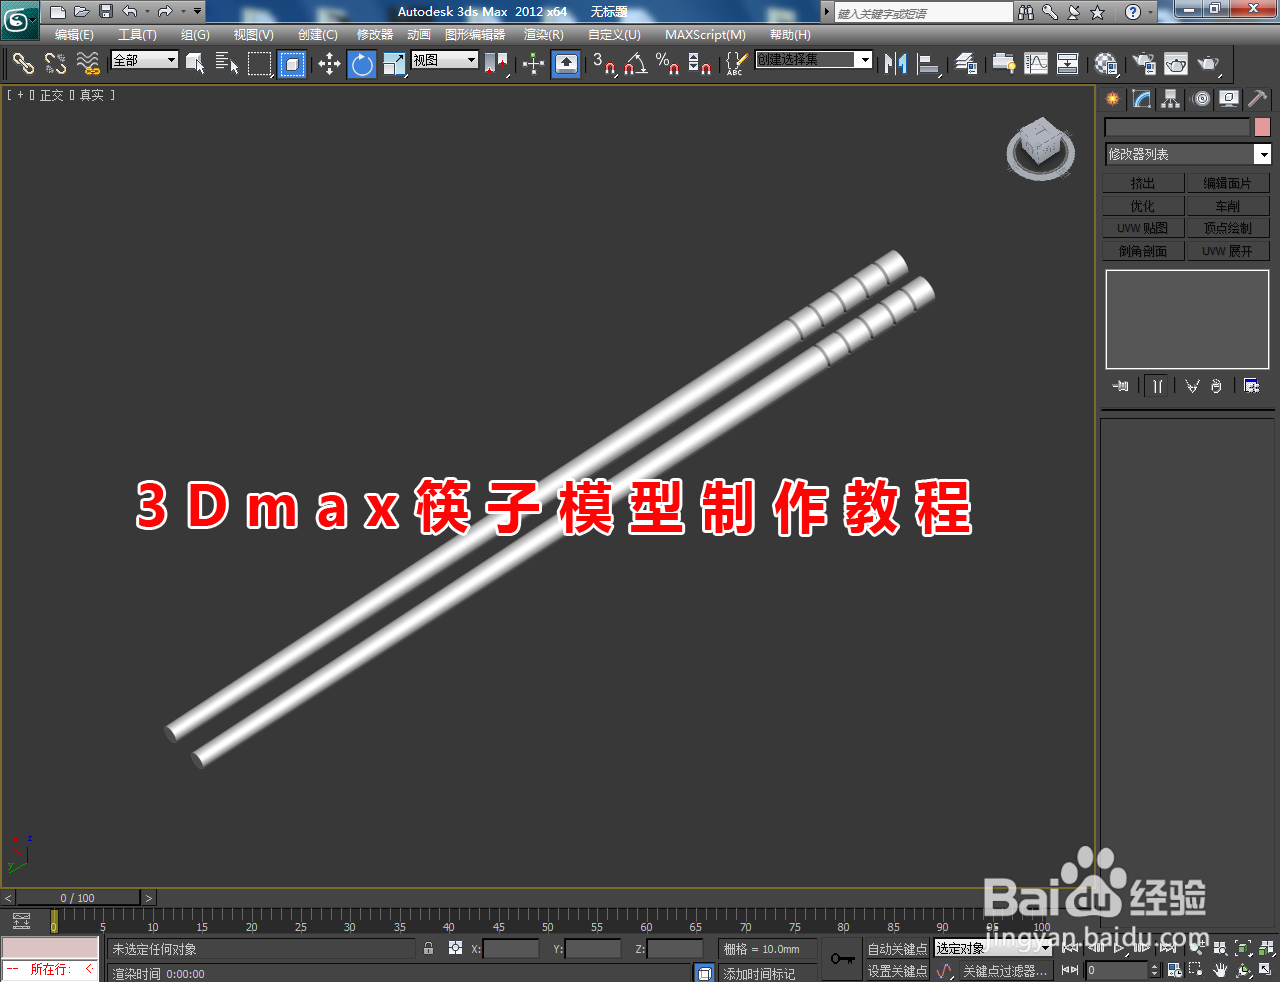Image resolution: width=1280 pixels, height=982 pixels.
Task: Click the 车削 modifier button
Action: (1228, 206)
